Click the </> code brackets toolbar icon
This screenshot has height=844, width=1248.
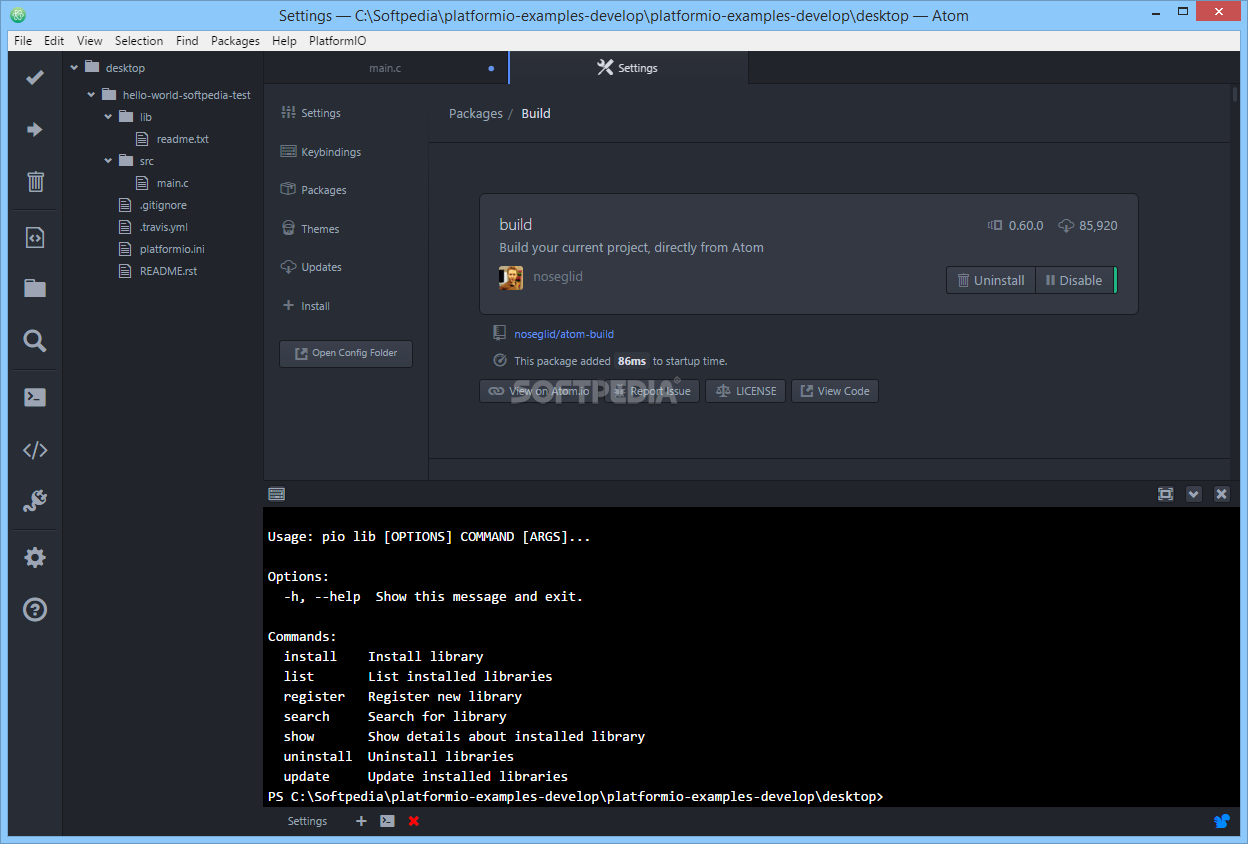[x=35, y=450]
